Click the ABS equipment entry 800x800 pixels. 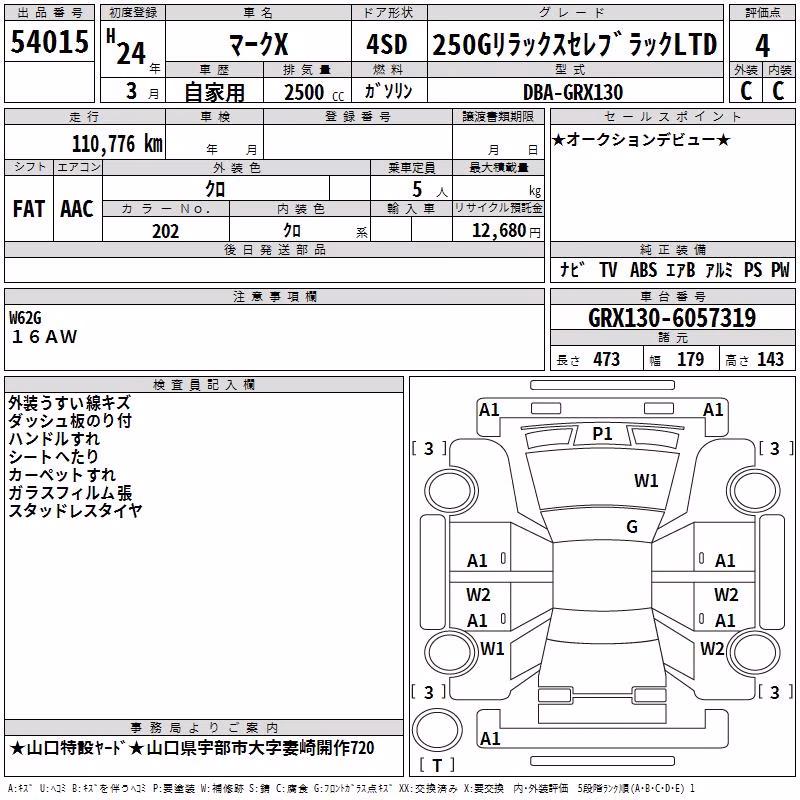(x=643, y=270)
